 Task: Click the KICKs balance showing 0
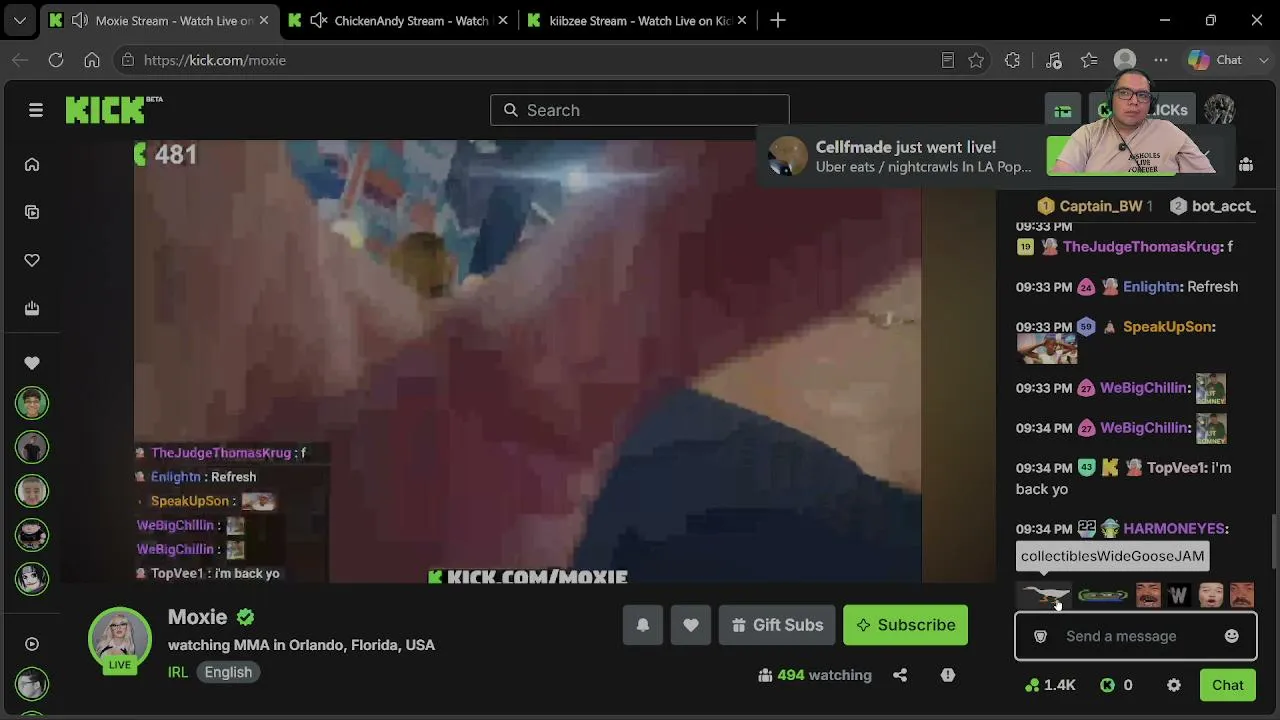(1116, 685)
